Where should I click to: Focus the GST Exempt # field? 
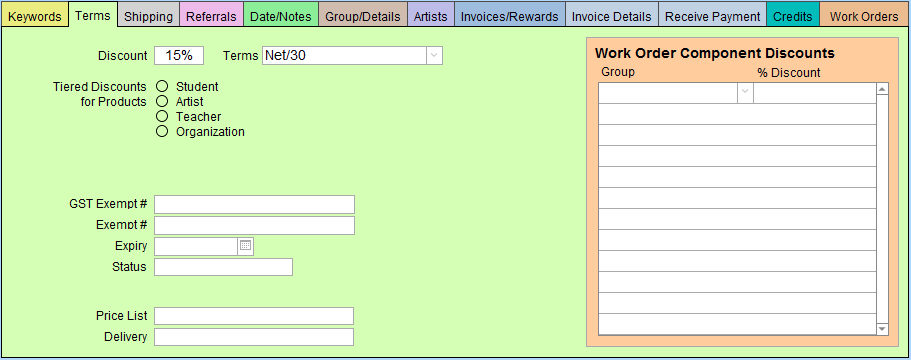pyautogui.click(x=254, y=204)
